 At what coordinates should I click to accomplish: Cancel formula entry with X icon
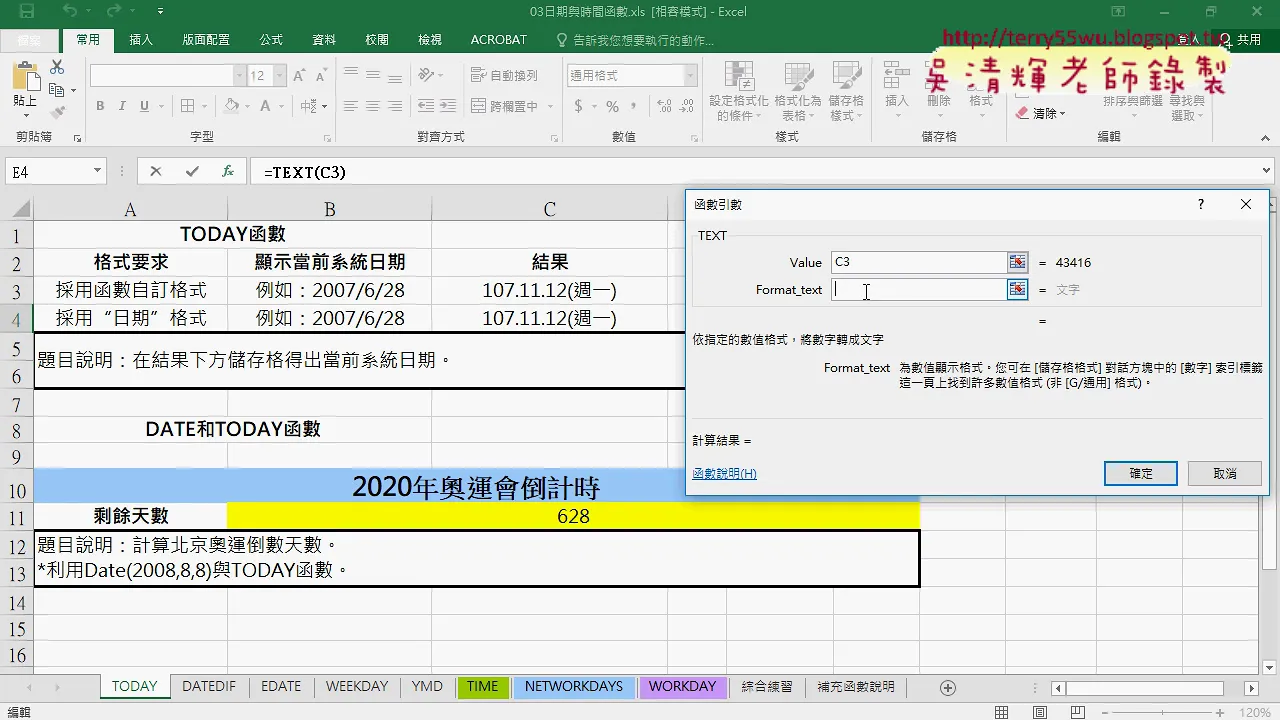(x=155, y=172)
